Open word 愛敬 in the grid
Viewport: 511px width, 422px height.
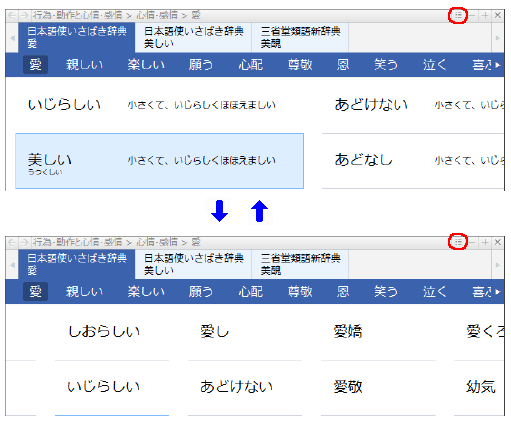(x=378, y=387)
